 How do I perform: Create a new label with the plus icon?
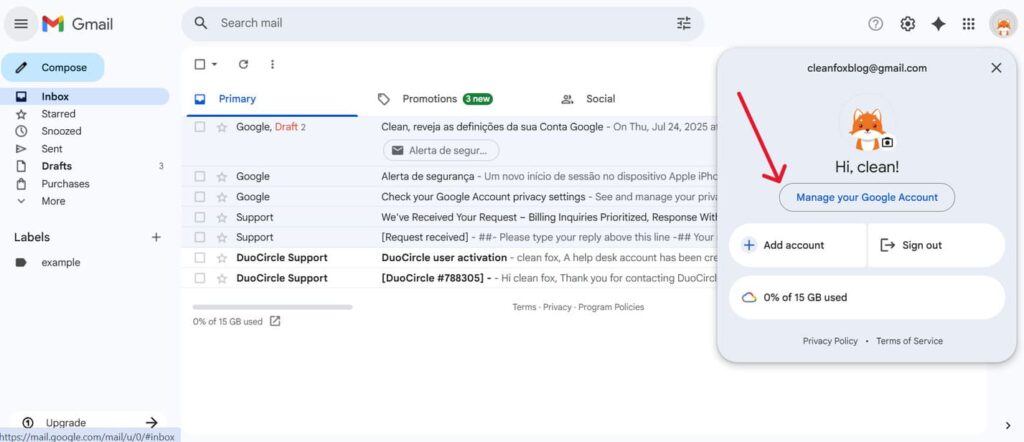[x=156, y=237]
